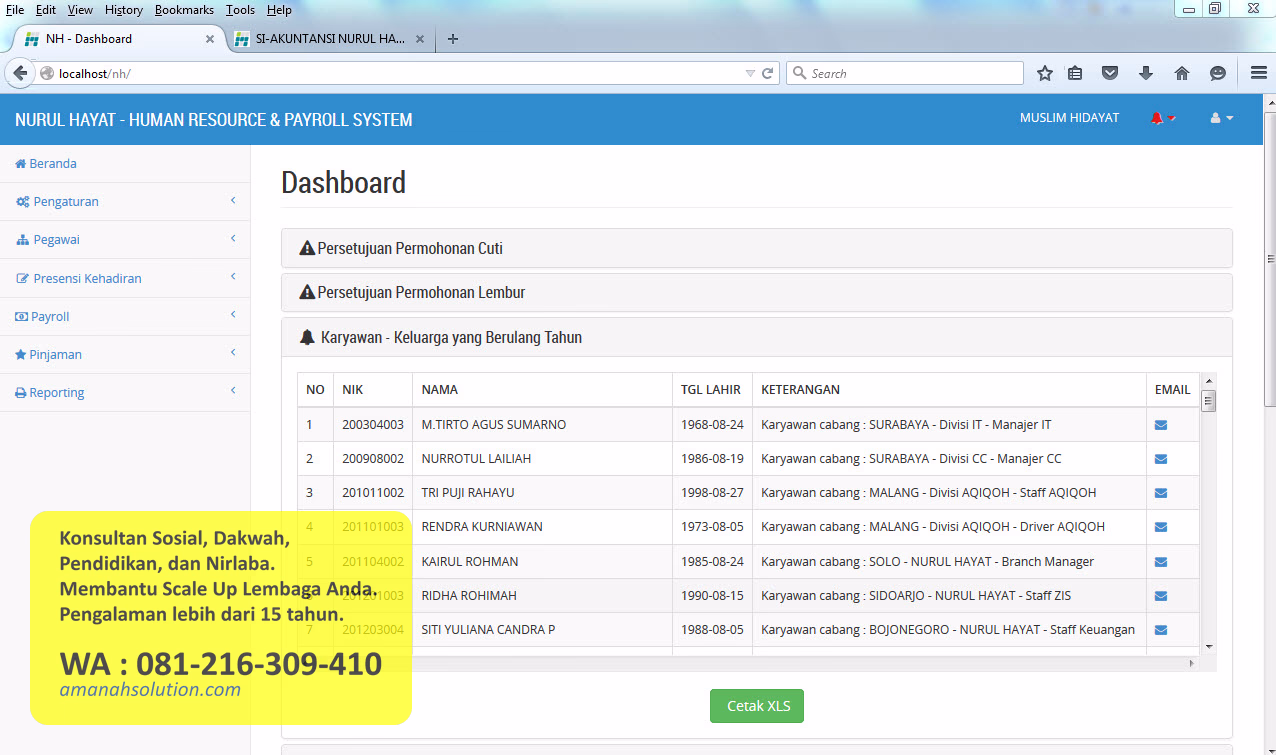
Task: Click the page's main vertical scrollbar
Action: pos(1270,260)
